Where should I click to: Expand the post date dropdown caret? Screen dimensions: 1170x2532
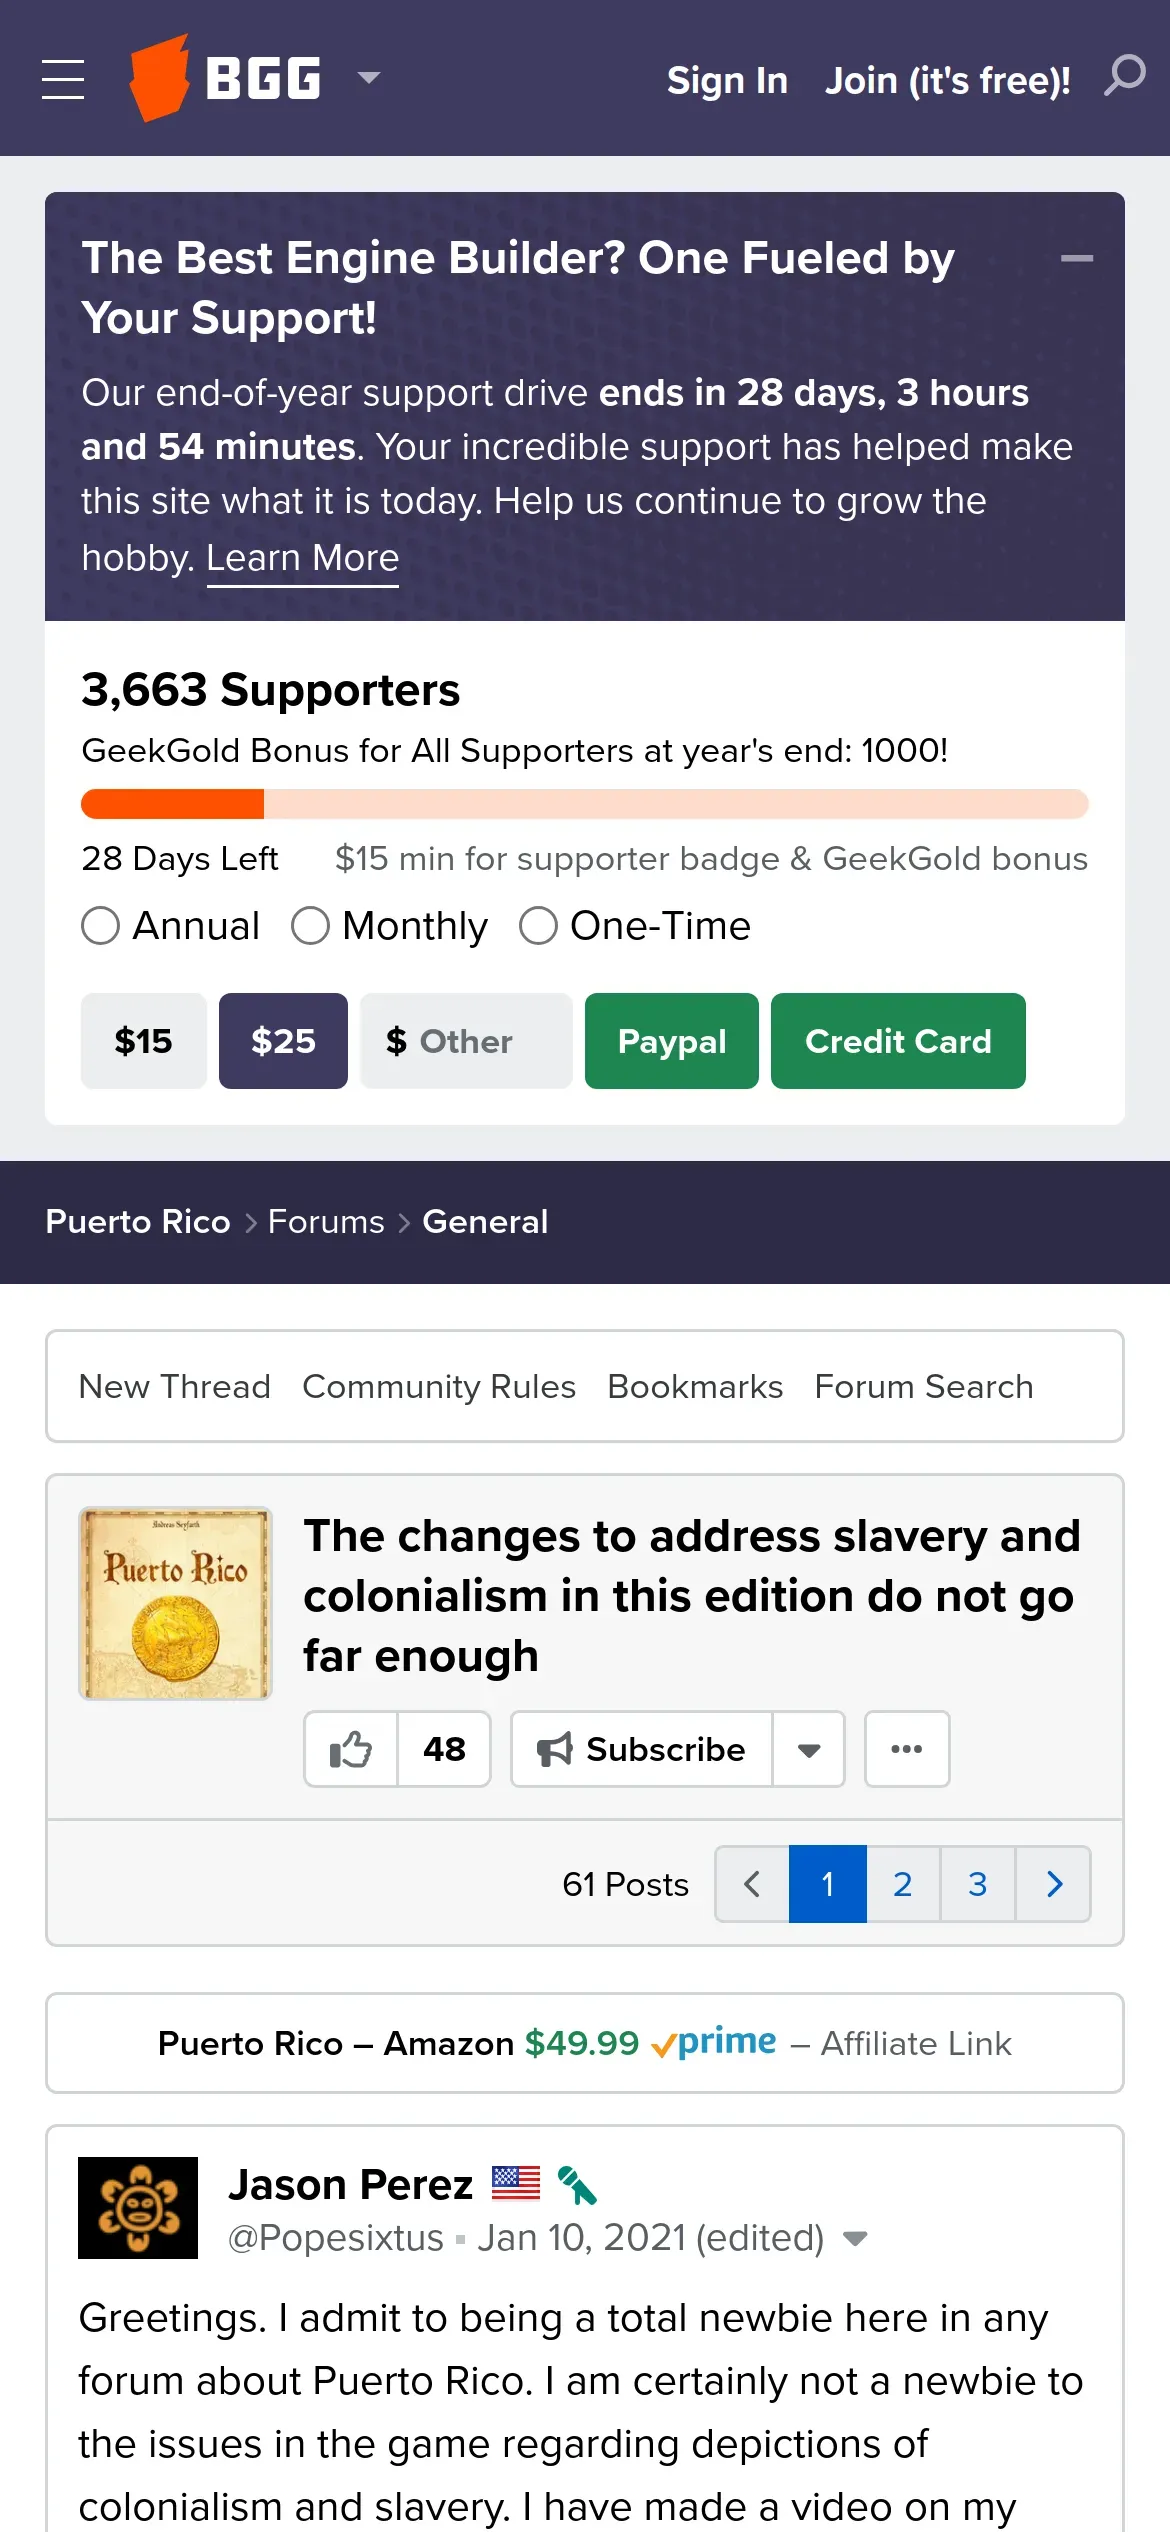tap(855, 2238)
